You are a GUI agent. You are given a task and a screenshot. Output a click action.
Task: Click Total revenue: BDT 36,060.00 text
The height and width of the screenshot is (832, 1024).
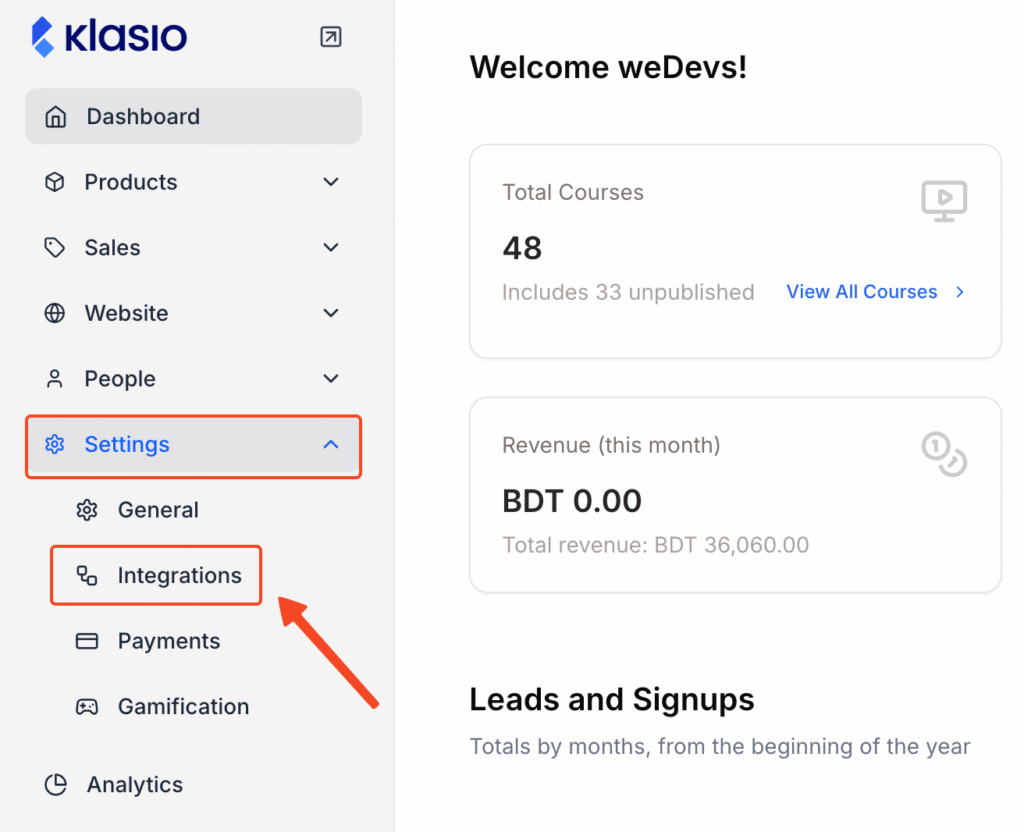coord(655,545)
